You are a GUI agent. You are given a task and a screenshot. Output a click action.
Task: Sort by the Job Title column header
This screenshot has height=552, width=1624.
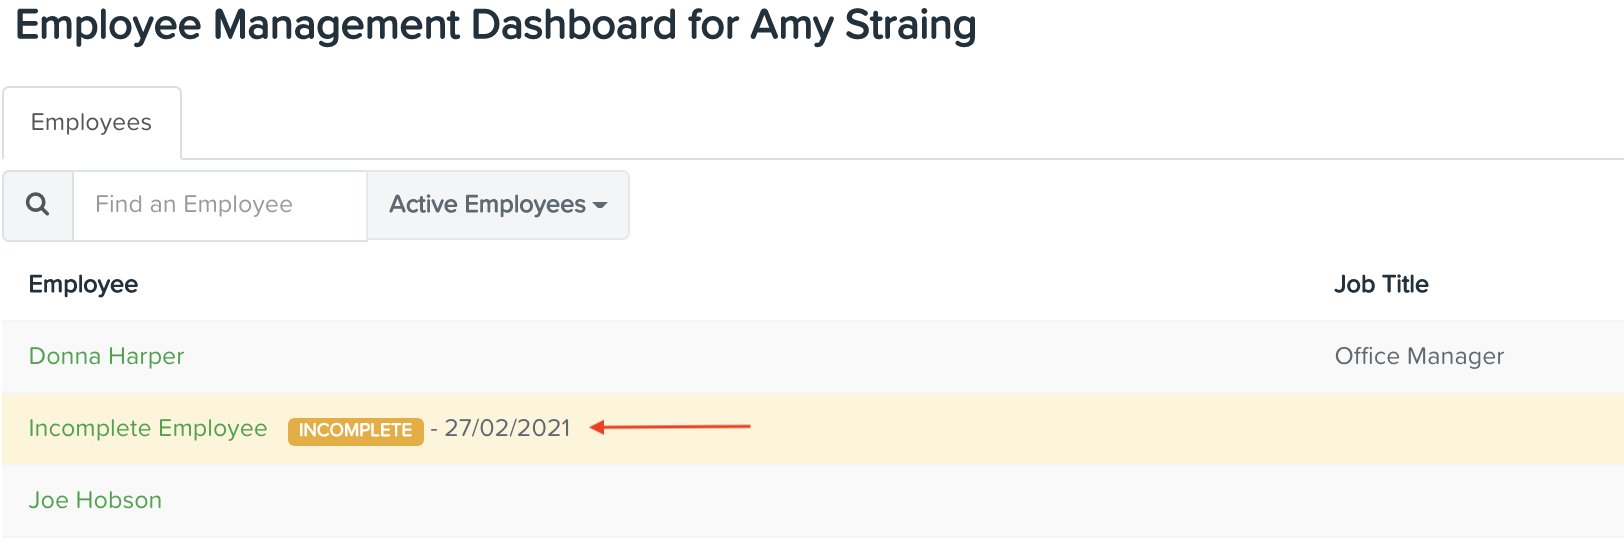[x=1381, y=285]
